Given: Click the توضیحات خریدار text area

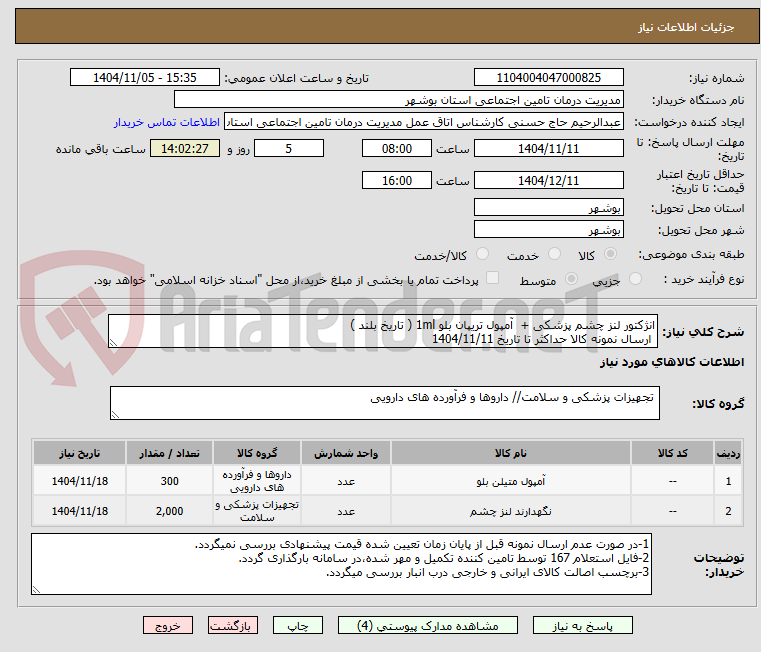Looking at the screenshot, I should [341, 564].
